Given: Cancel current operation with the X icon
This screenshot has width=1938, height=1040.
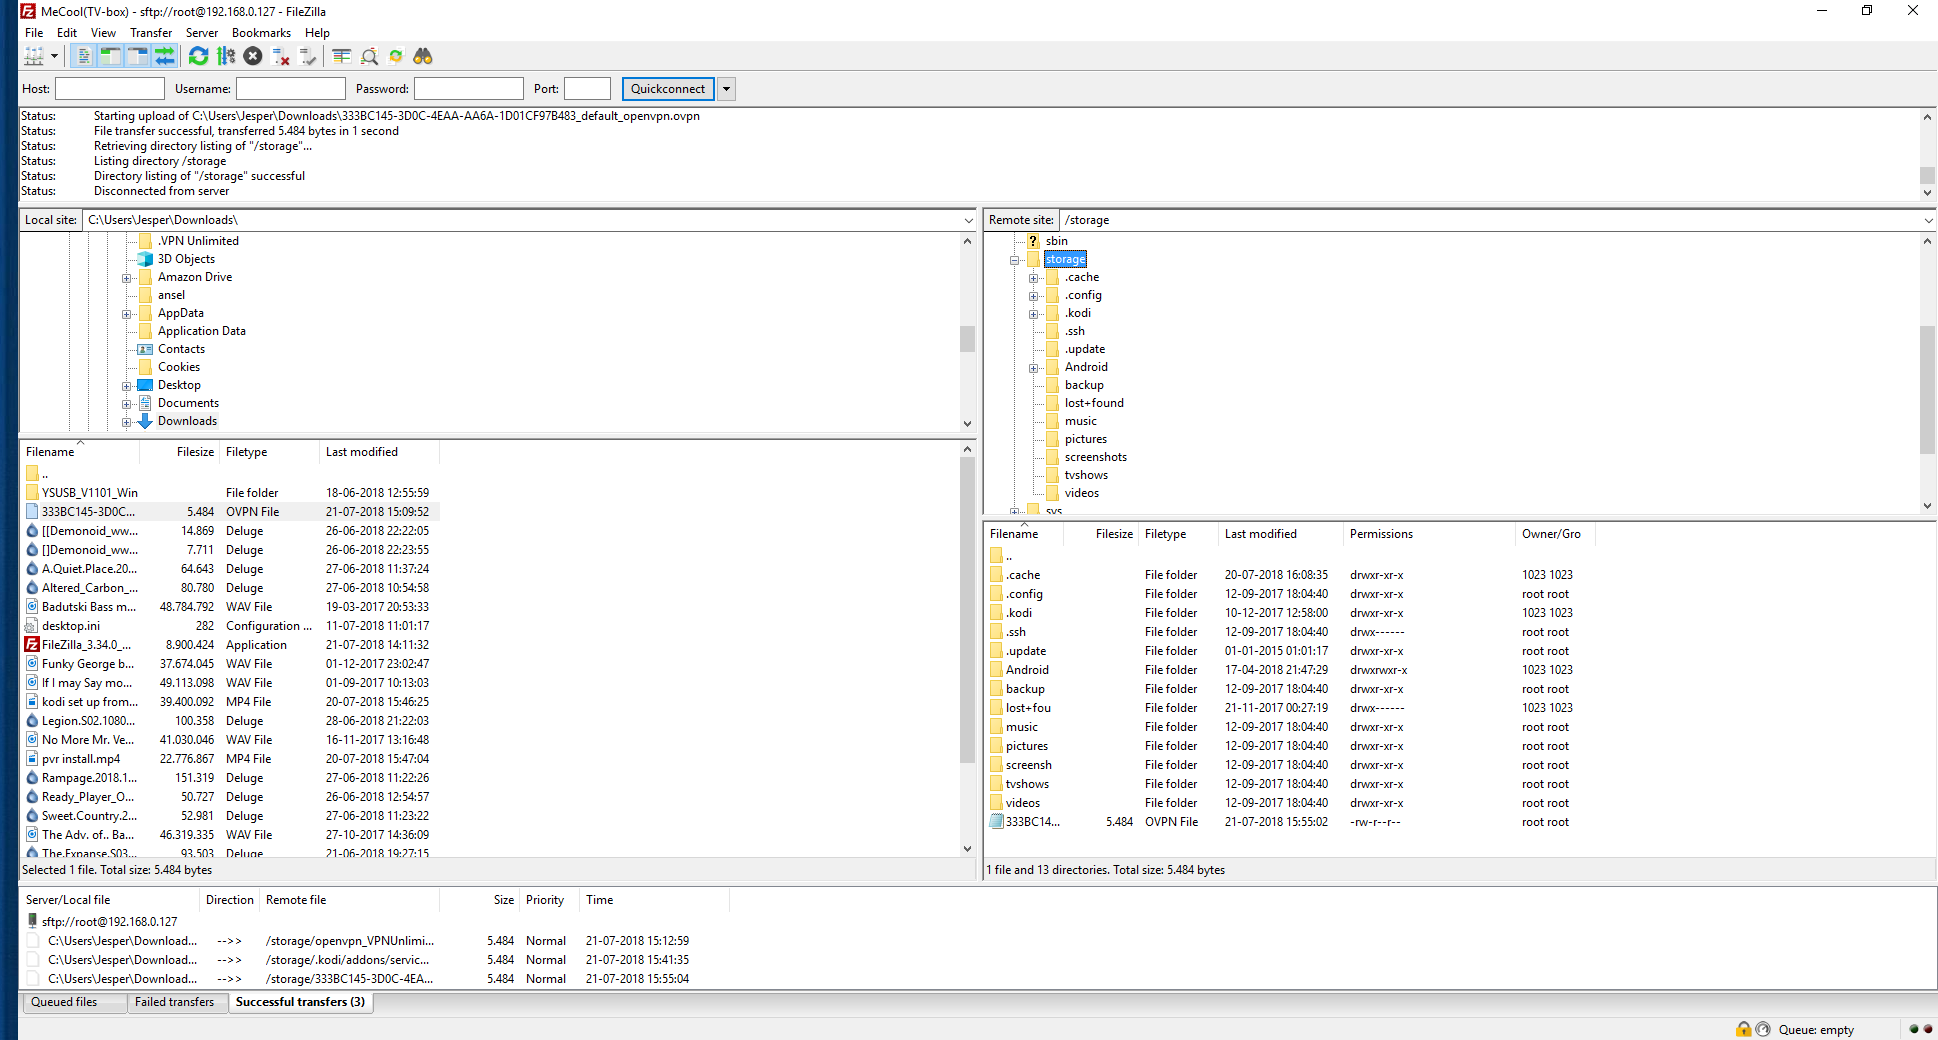Looking at the screenshot, I should coord(253,57).
